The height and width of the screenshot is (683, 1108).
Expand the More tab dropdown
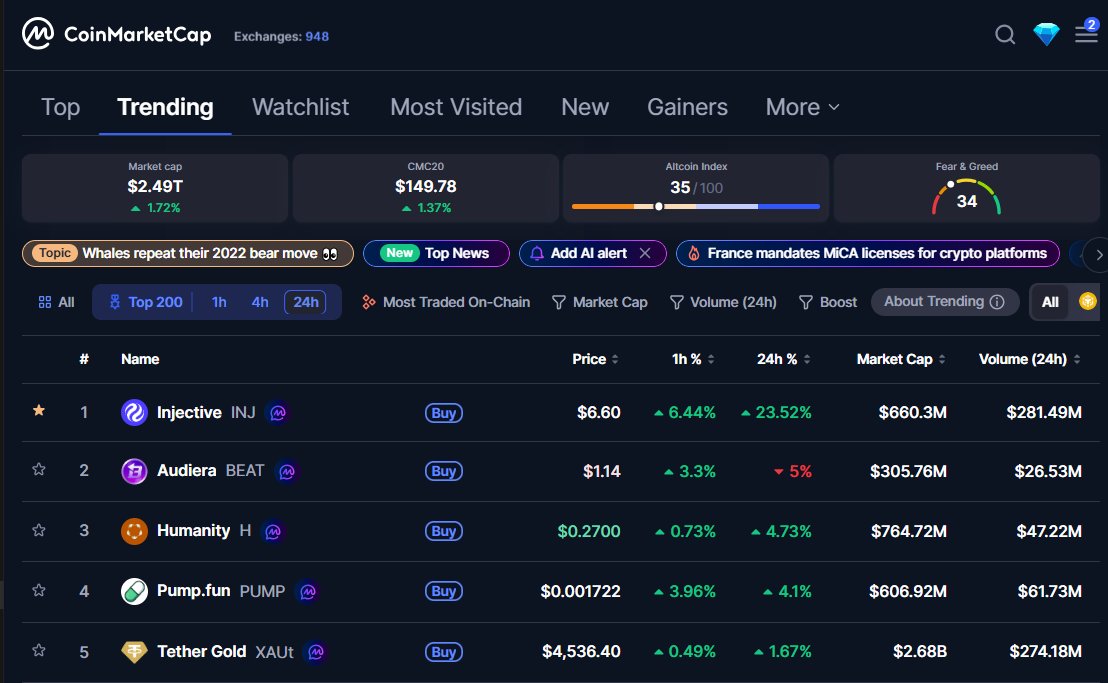click(803, 107)
